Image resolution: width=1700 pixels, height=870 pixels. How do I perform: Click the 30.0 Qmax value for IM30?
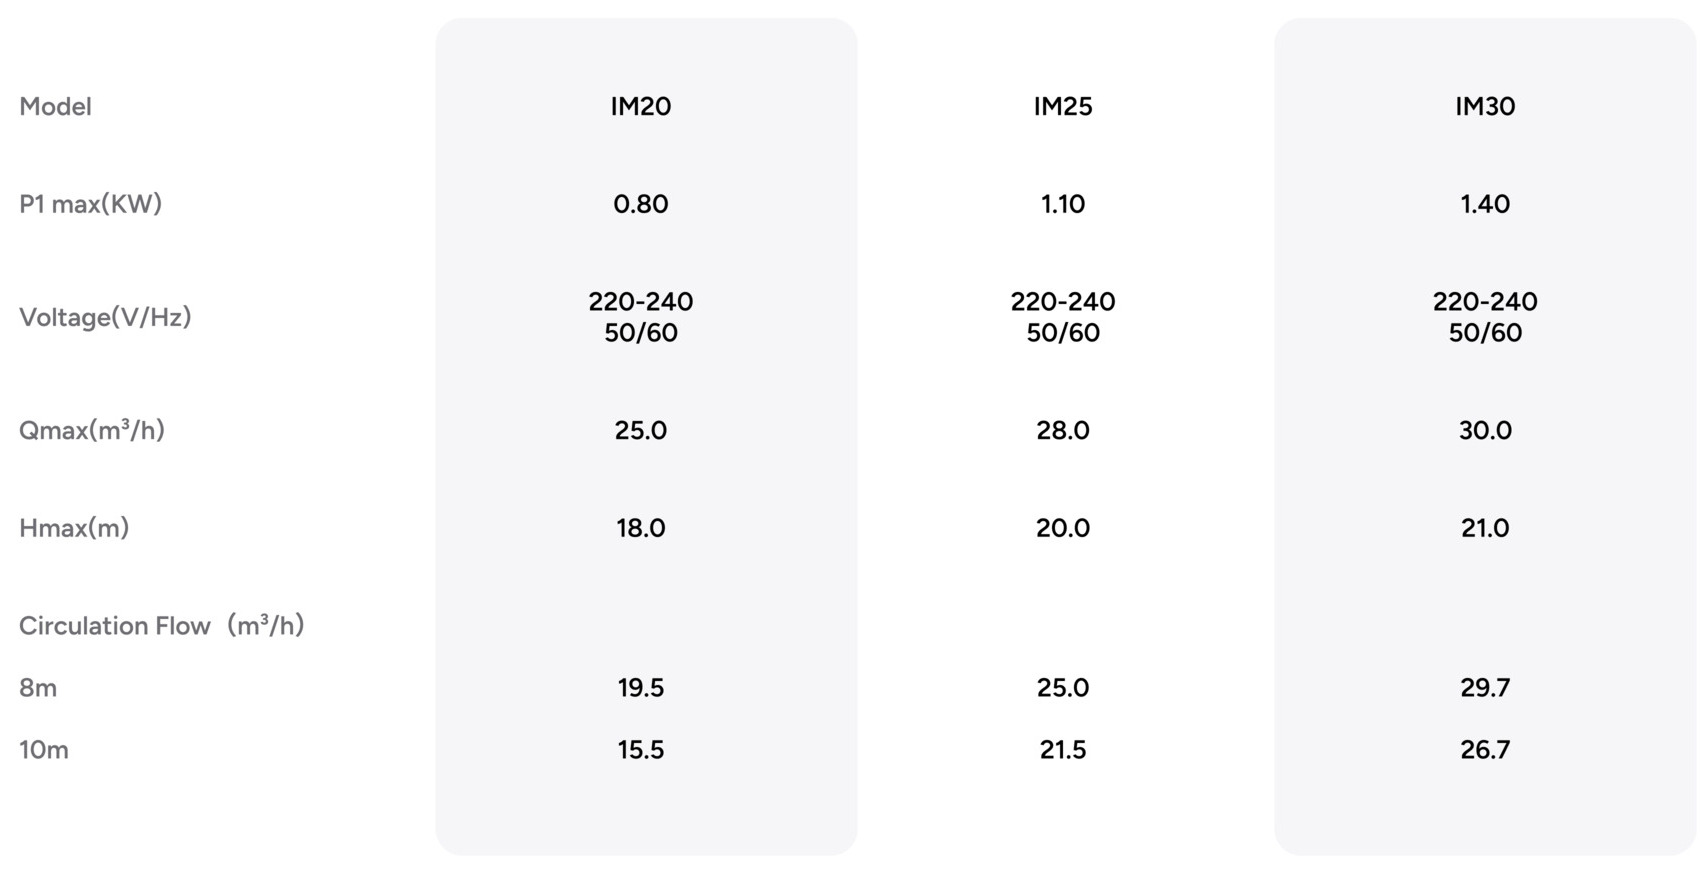pyautogui.click(x=1485, y=430)
